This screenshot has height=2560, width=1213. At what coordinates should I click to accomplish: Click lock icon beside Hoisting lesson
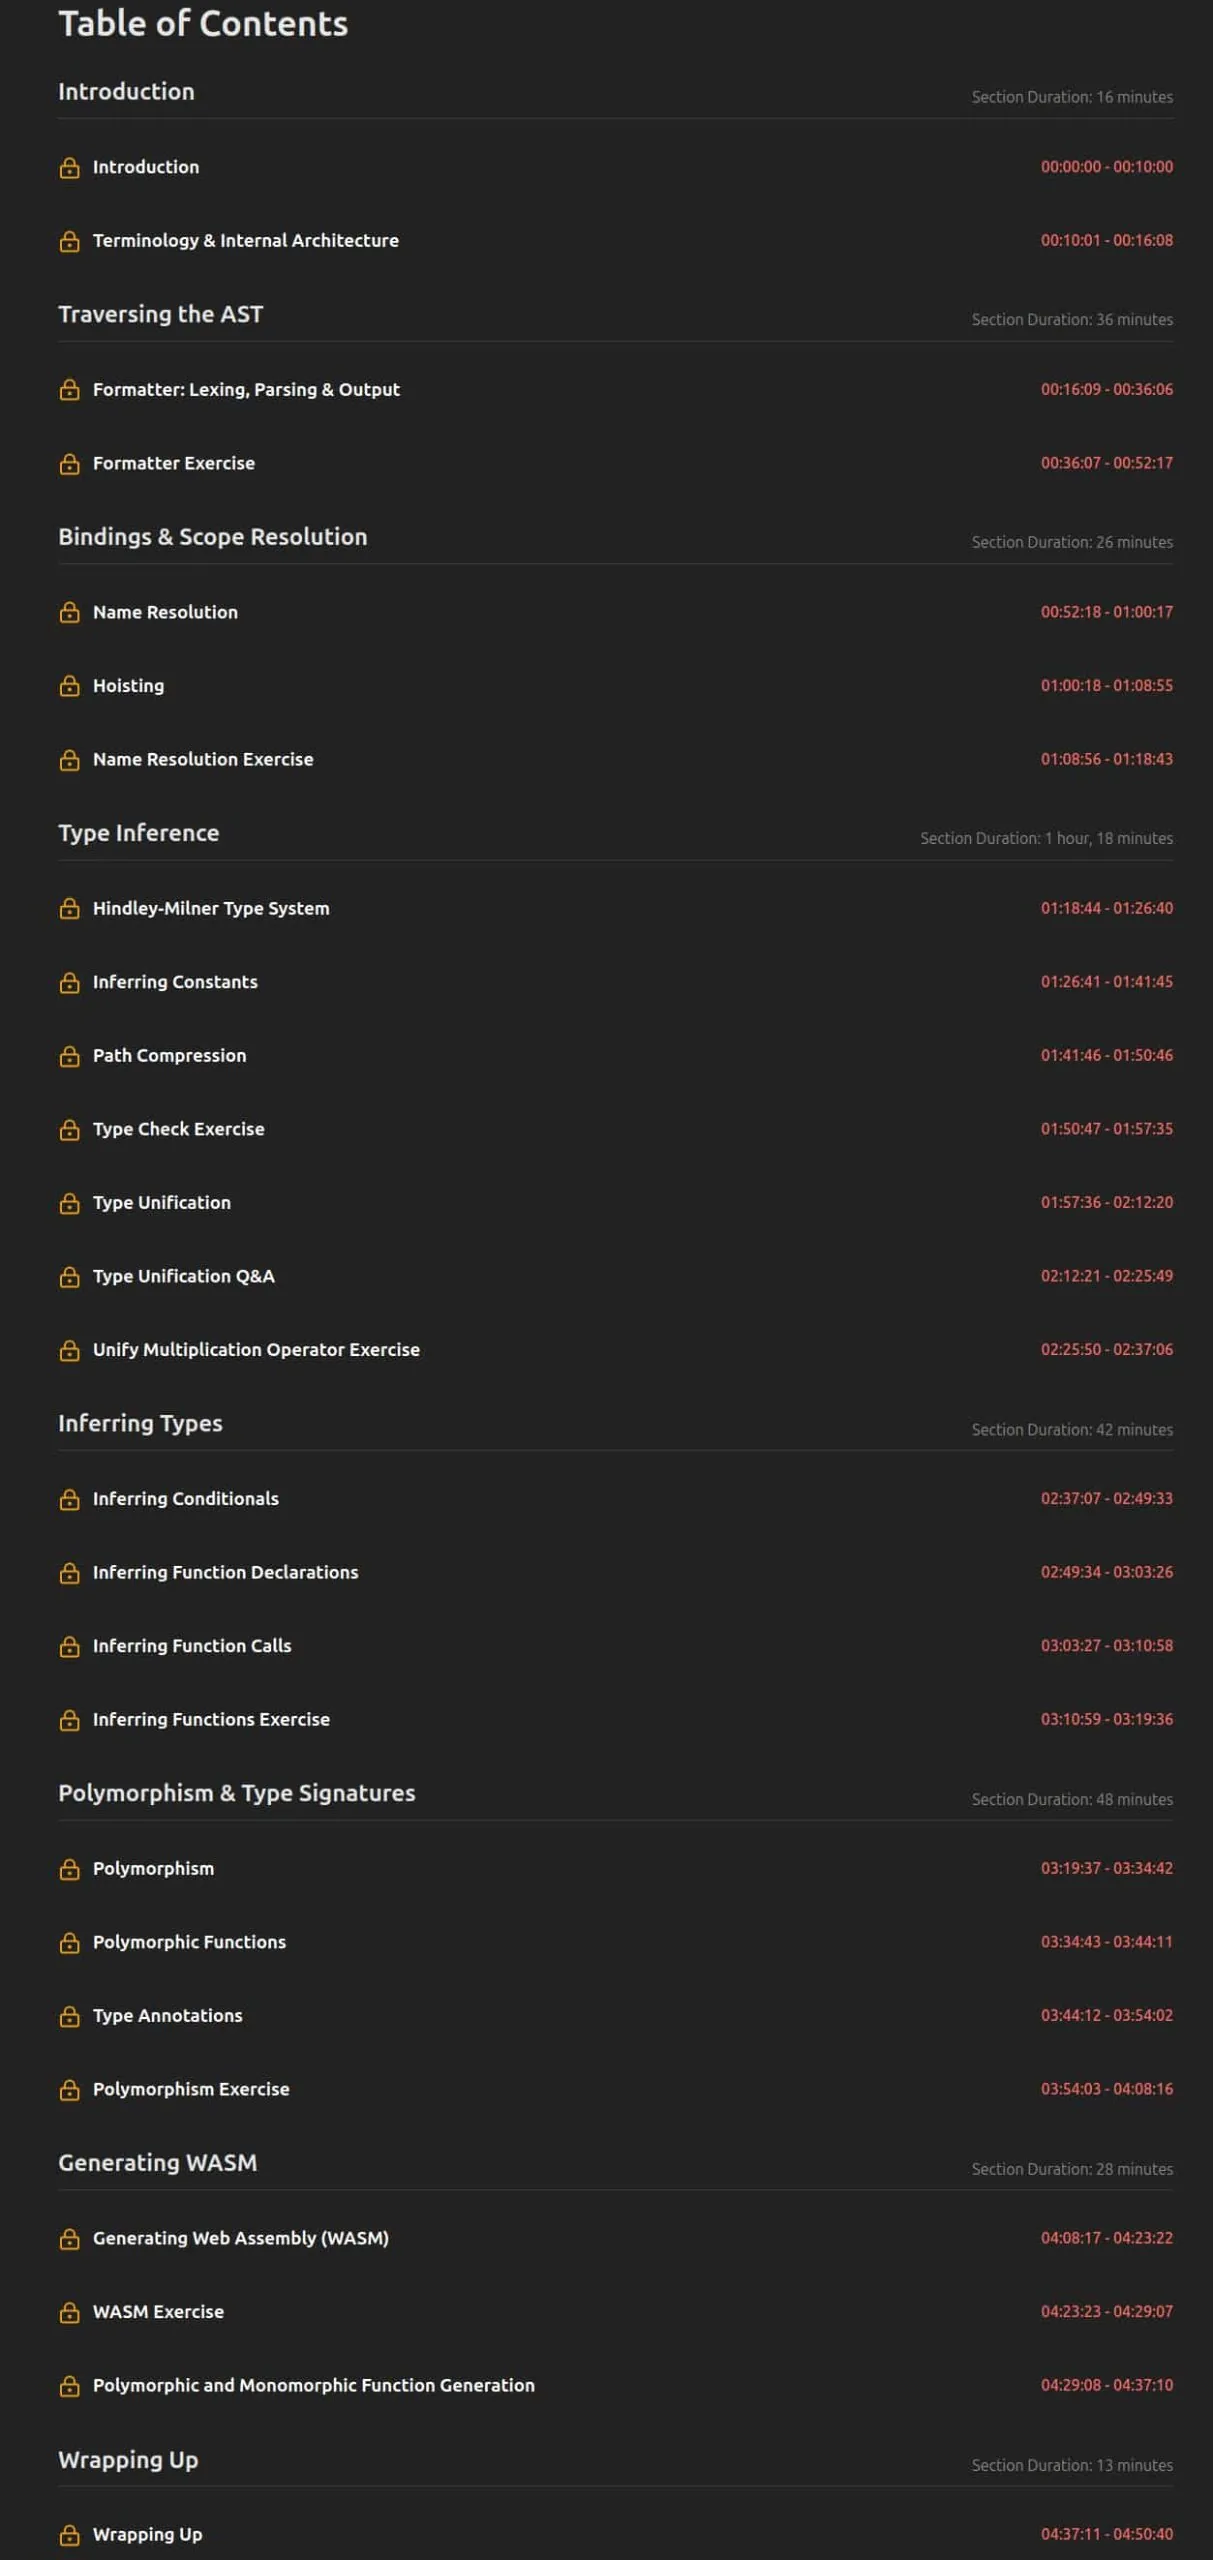point(69,686)
